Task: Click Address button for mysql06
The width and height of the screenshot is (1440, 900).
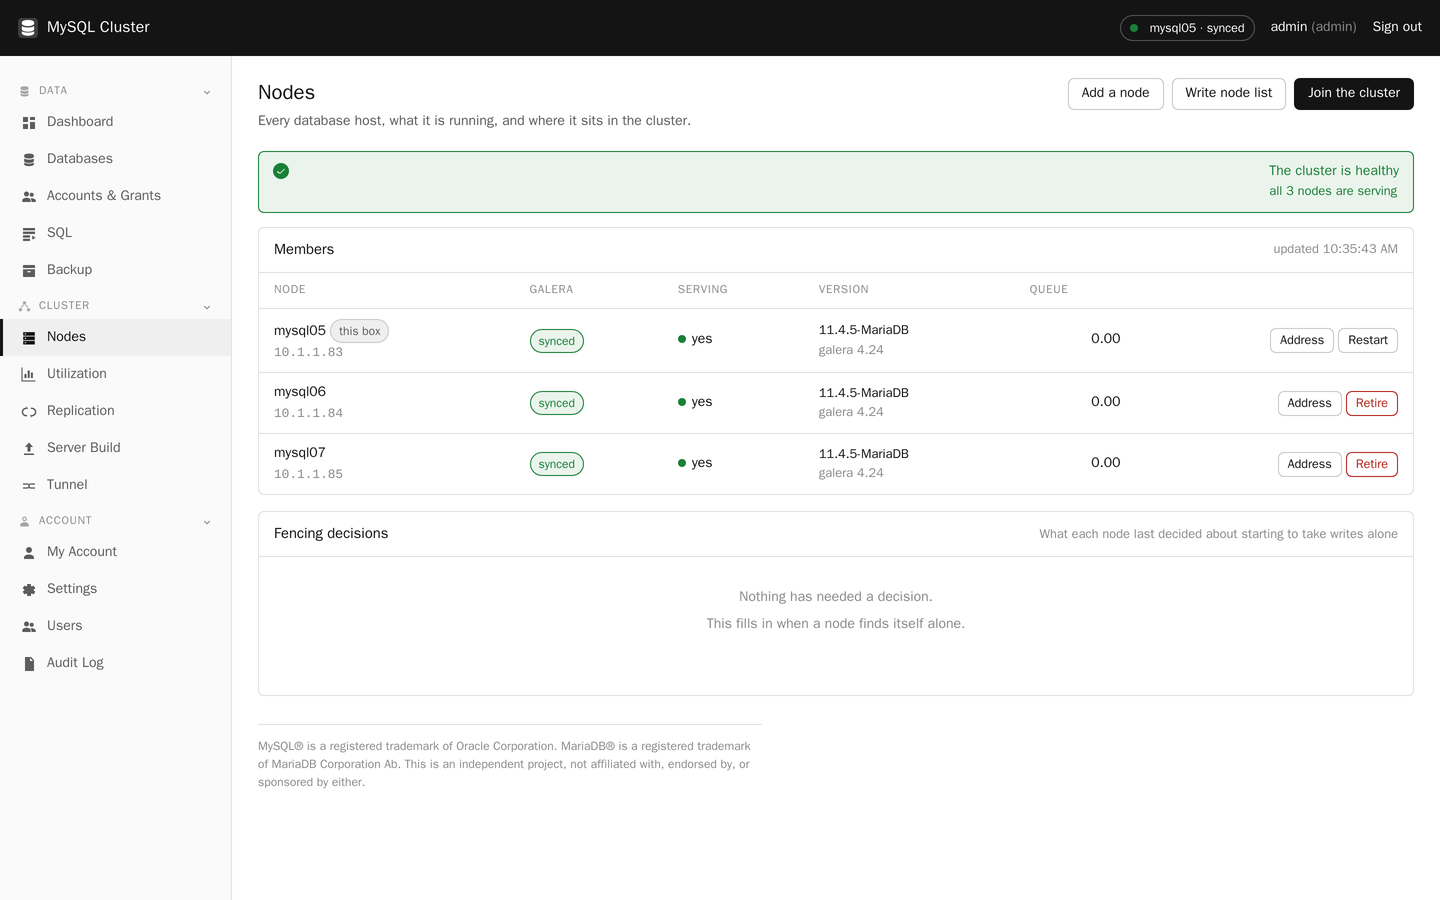Action: [1309, 403]
